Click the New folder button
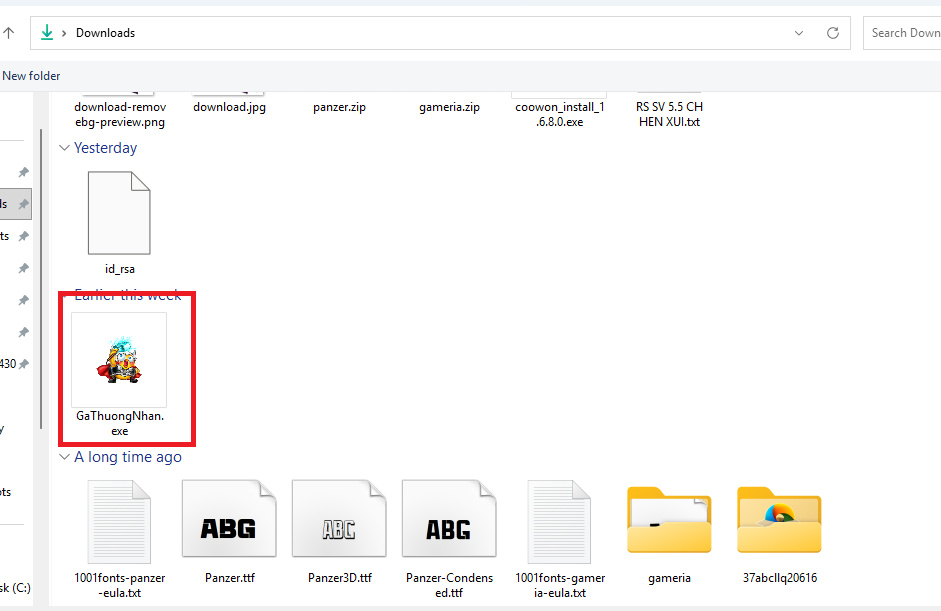This screenshot has width=941, height=611. [30, 76]
